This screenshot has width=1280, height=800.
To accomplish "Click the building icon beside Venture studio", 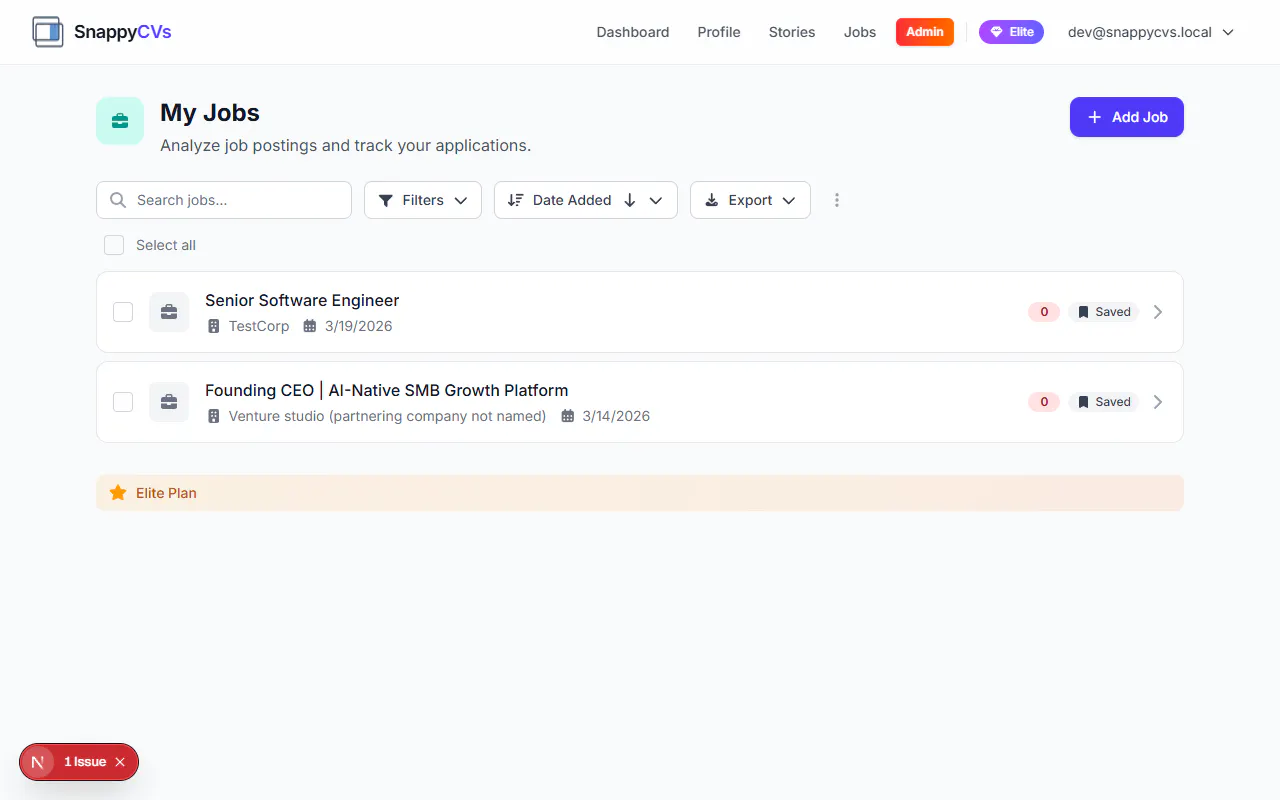I will 213,416.
